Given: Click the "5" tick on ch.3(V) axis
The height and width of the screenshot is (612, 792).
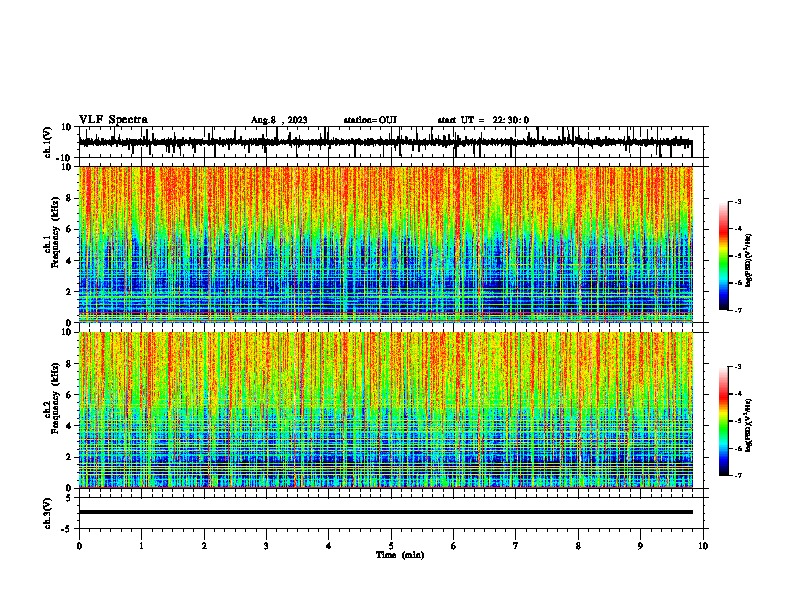Looking at the screenshot, I should (70, 497).
